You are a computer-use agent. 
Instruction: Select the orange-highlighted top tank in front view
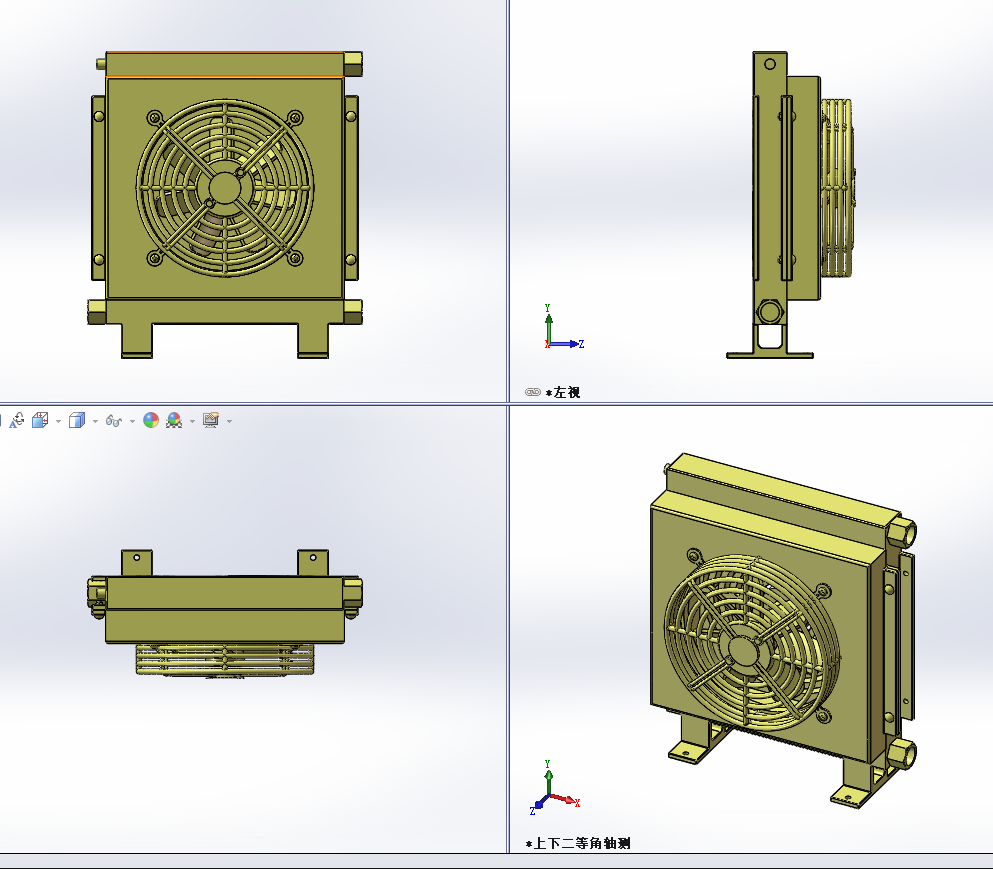(x=224, y=65)
